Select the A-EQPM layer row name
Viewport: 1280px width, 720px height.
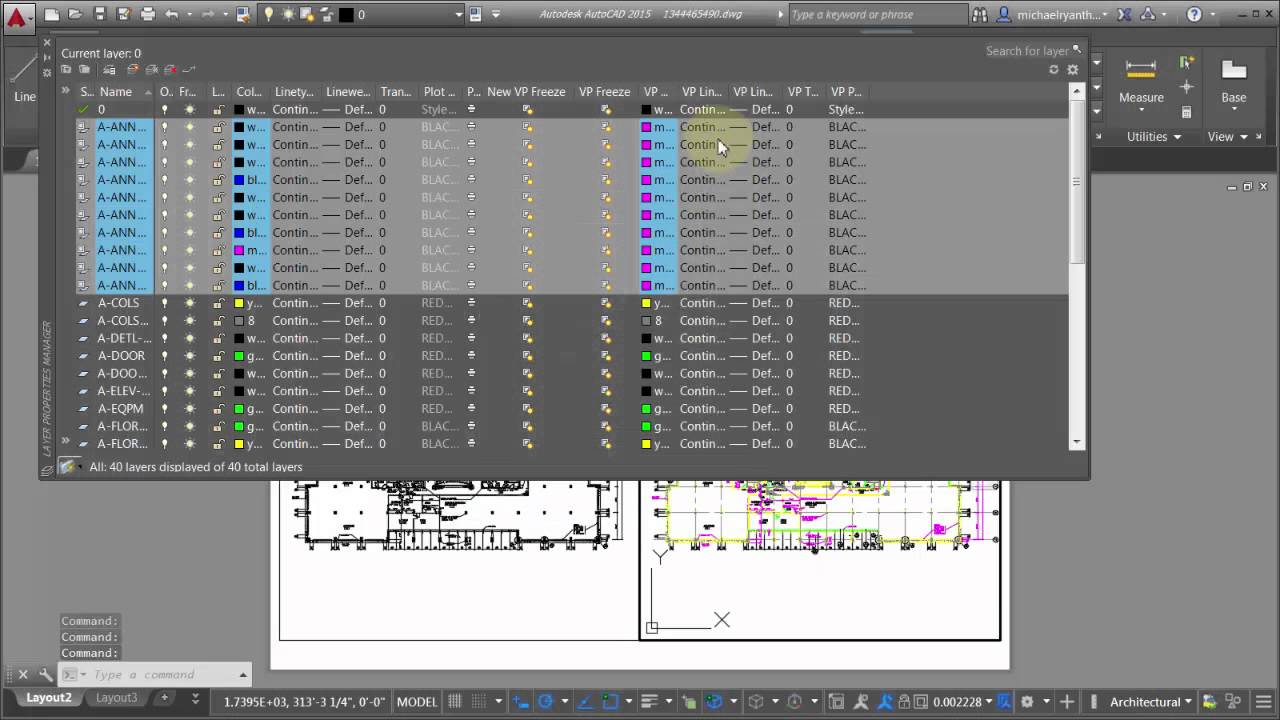120,409
